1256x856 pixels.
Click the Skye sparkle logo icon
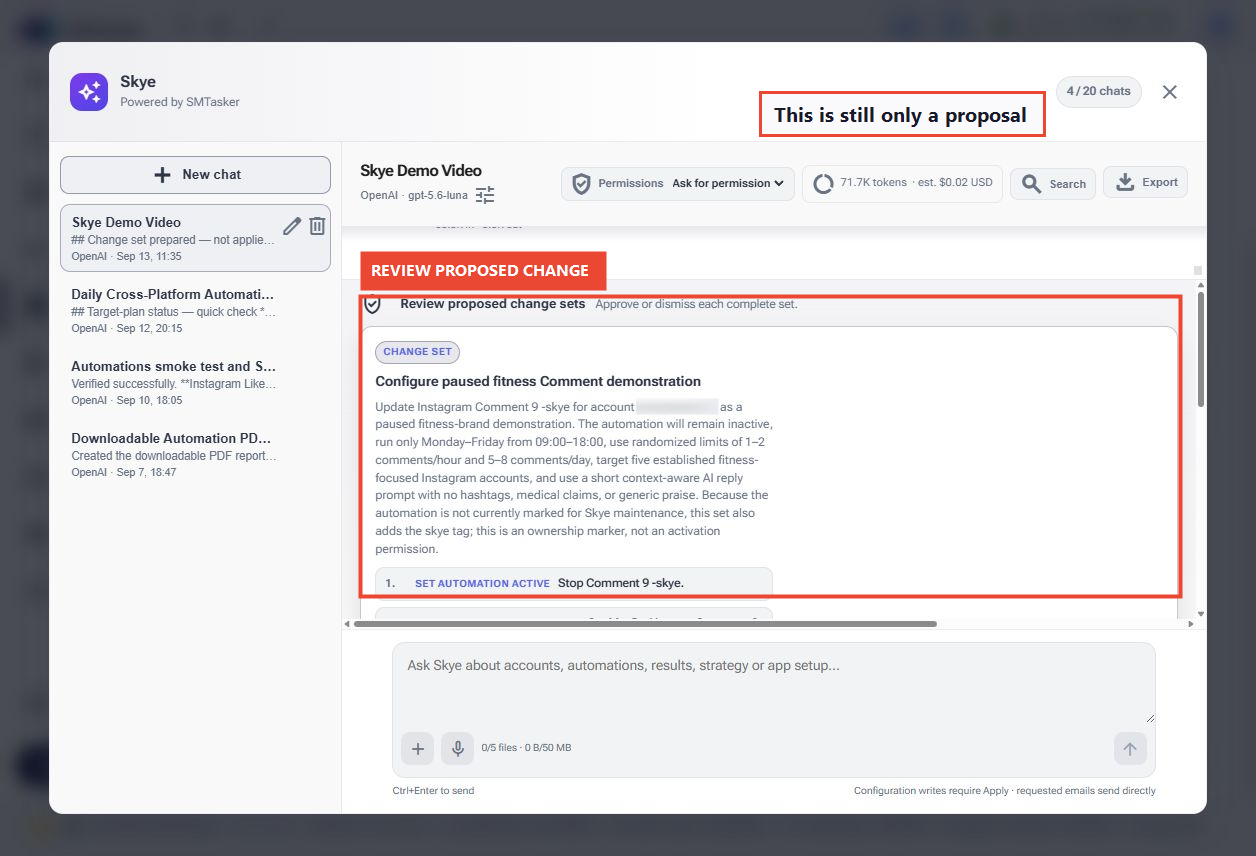89,92
